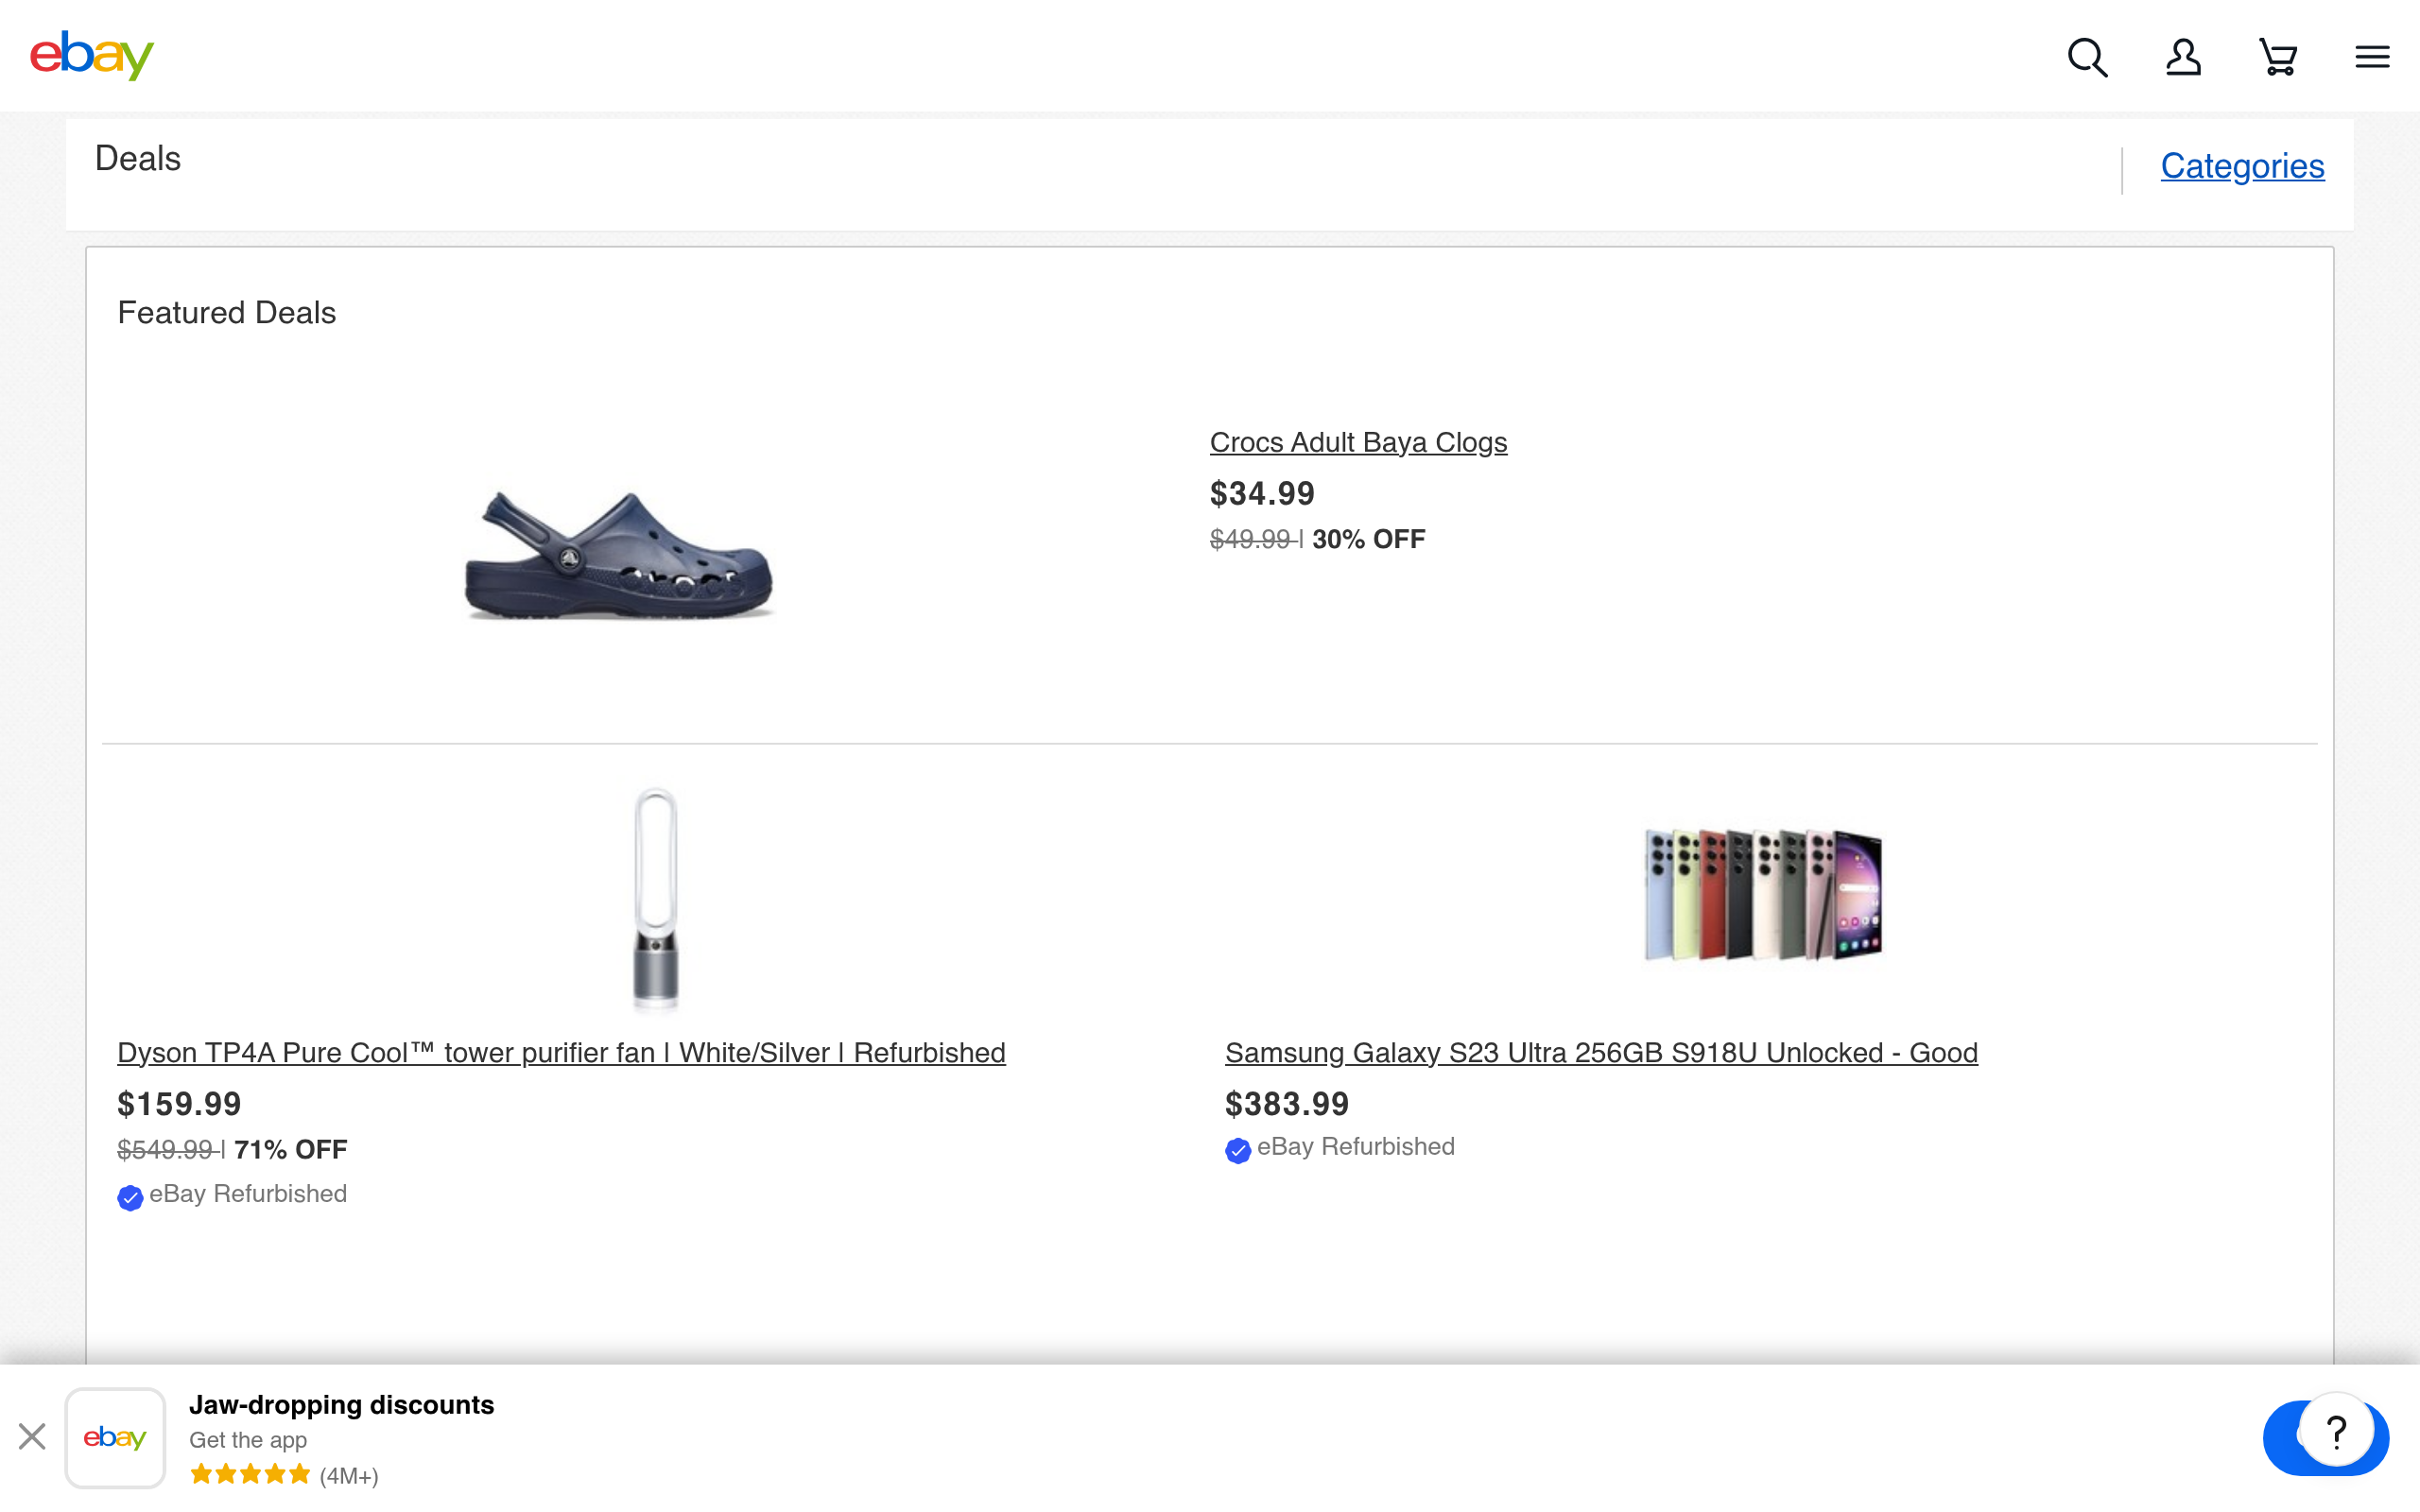The height and width of the screenshot is (1512, 2420).
Task: Click the Dyson tower fan image
Action: [656, 898]
